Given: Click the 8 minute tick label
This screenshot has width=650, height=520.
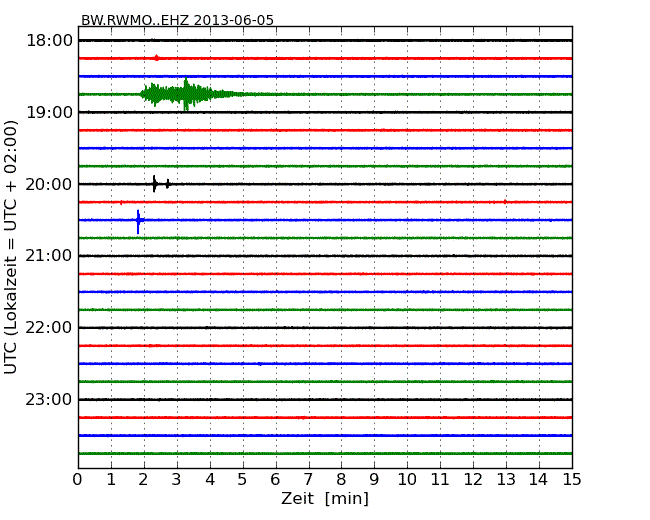Looking at the screenshot, I should [342, 480].
